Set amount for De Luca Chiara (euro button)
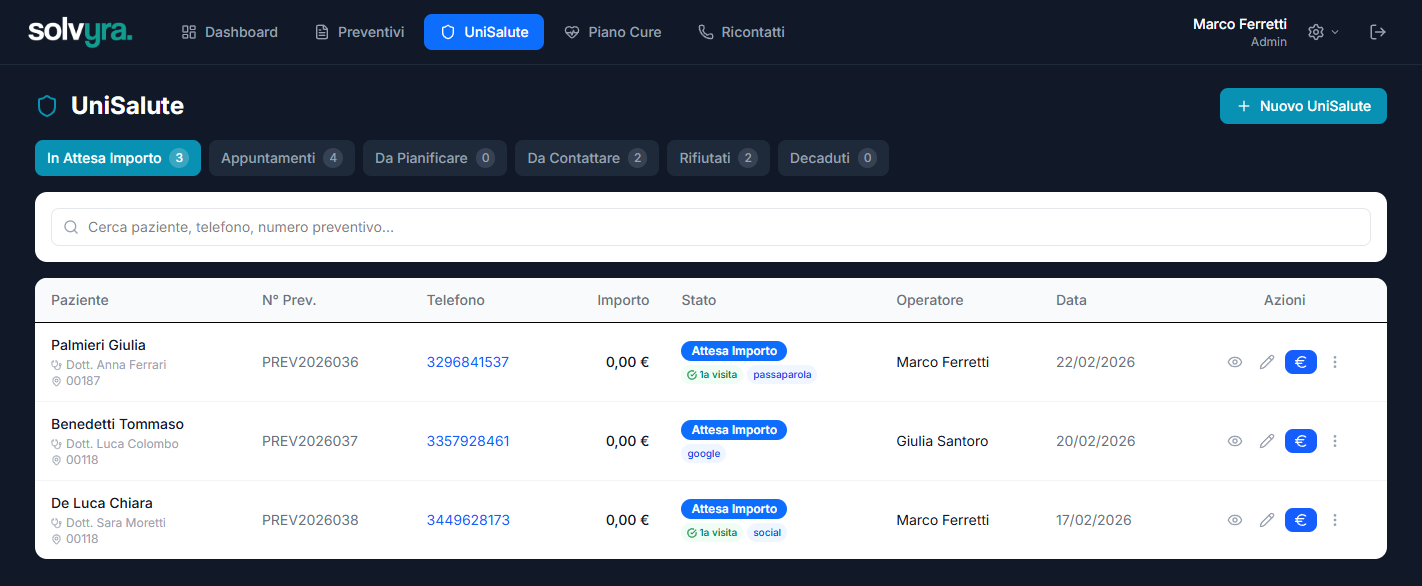 click(x=1301, y=520)
